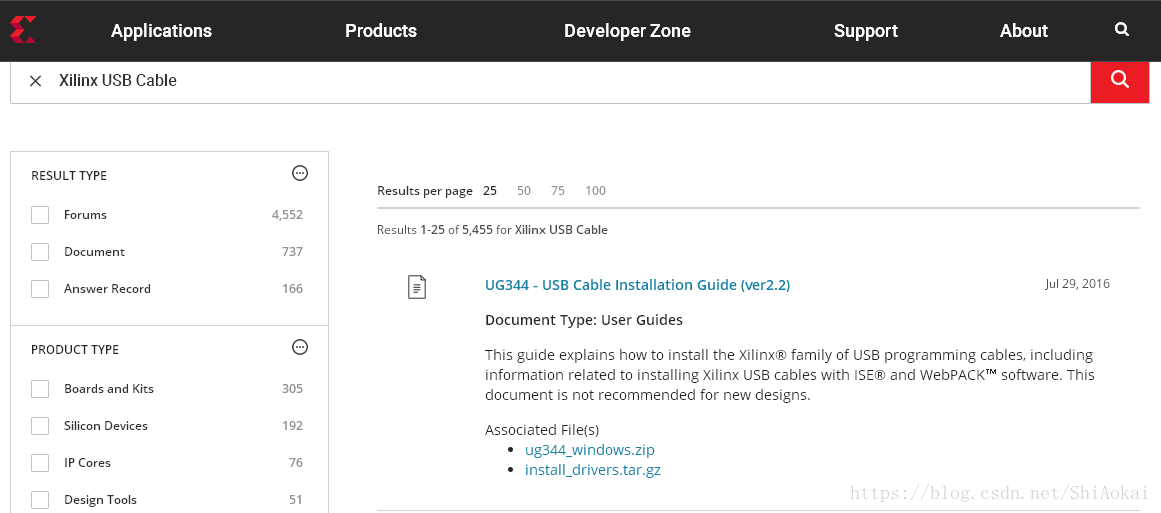Open UG344 USB Cable Installation Guide link

[x=638, y=285]
